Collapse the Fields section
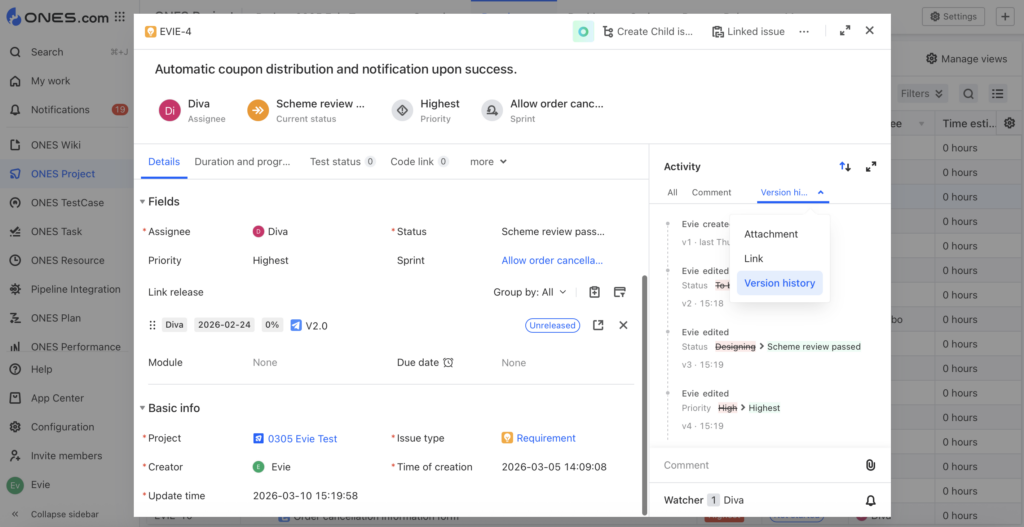The width and height of the screenshot is (1024, 527). coord(143,202)
